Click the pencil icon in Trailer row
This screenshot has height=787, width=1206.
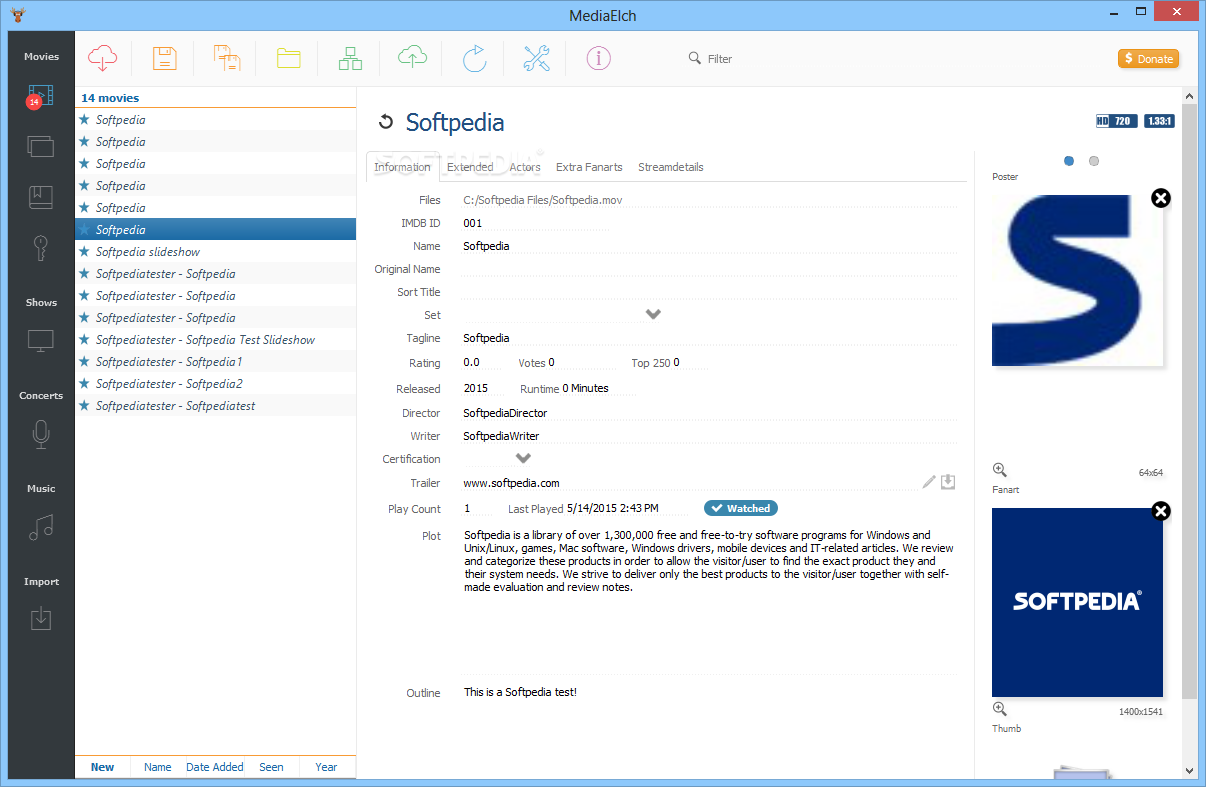[929, 482]
